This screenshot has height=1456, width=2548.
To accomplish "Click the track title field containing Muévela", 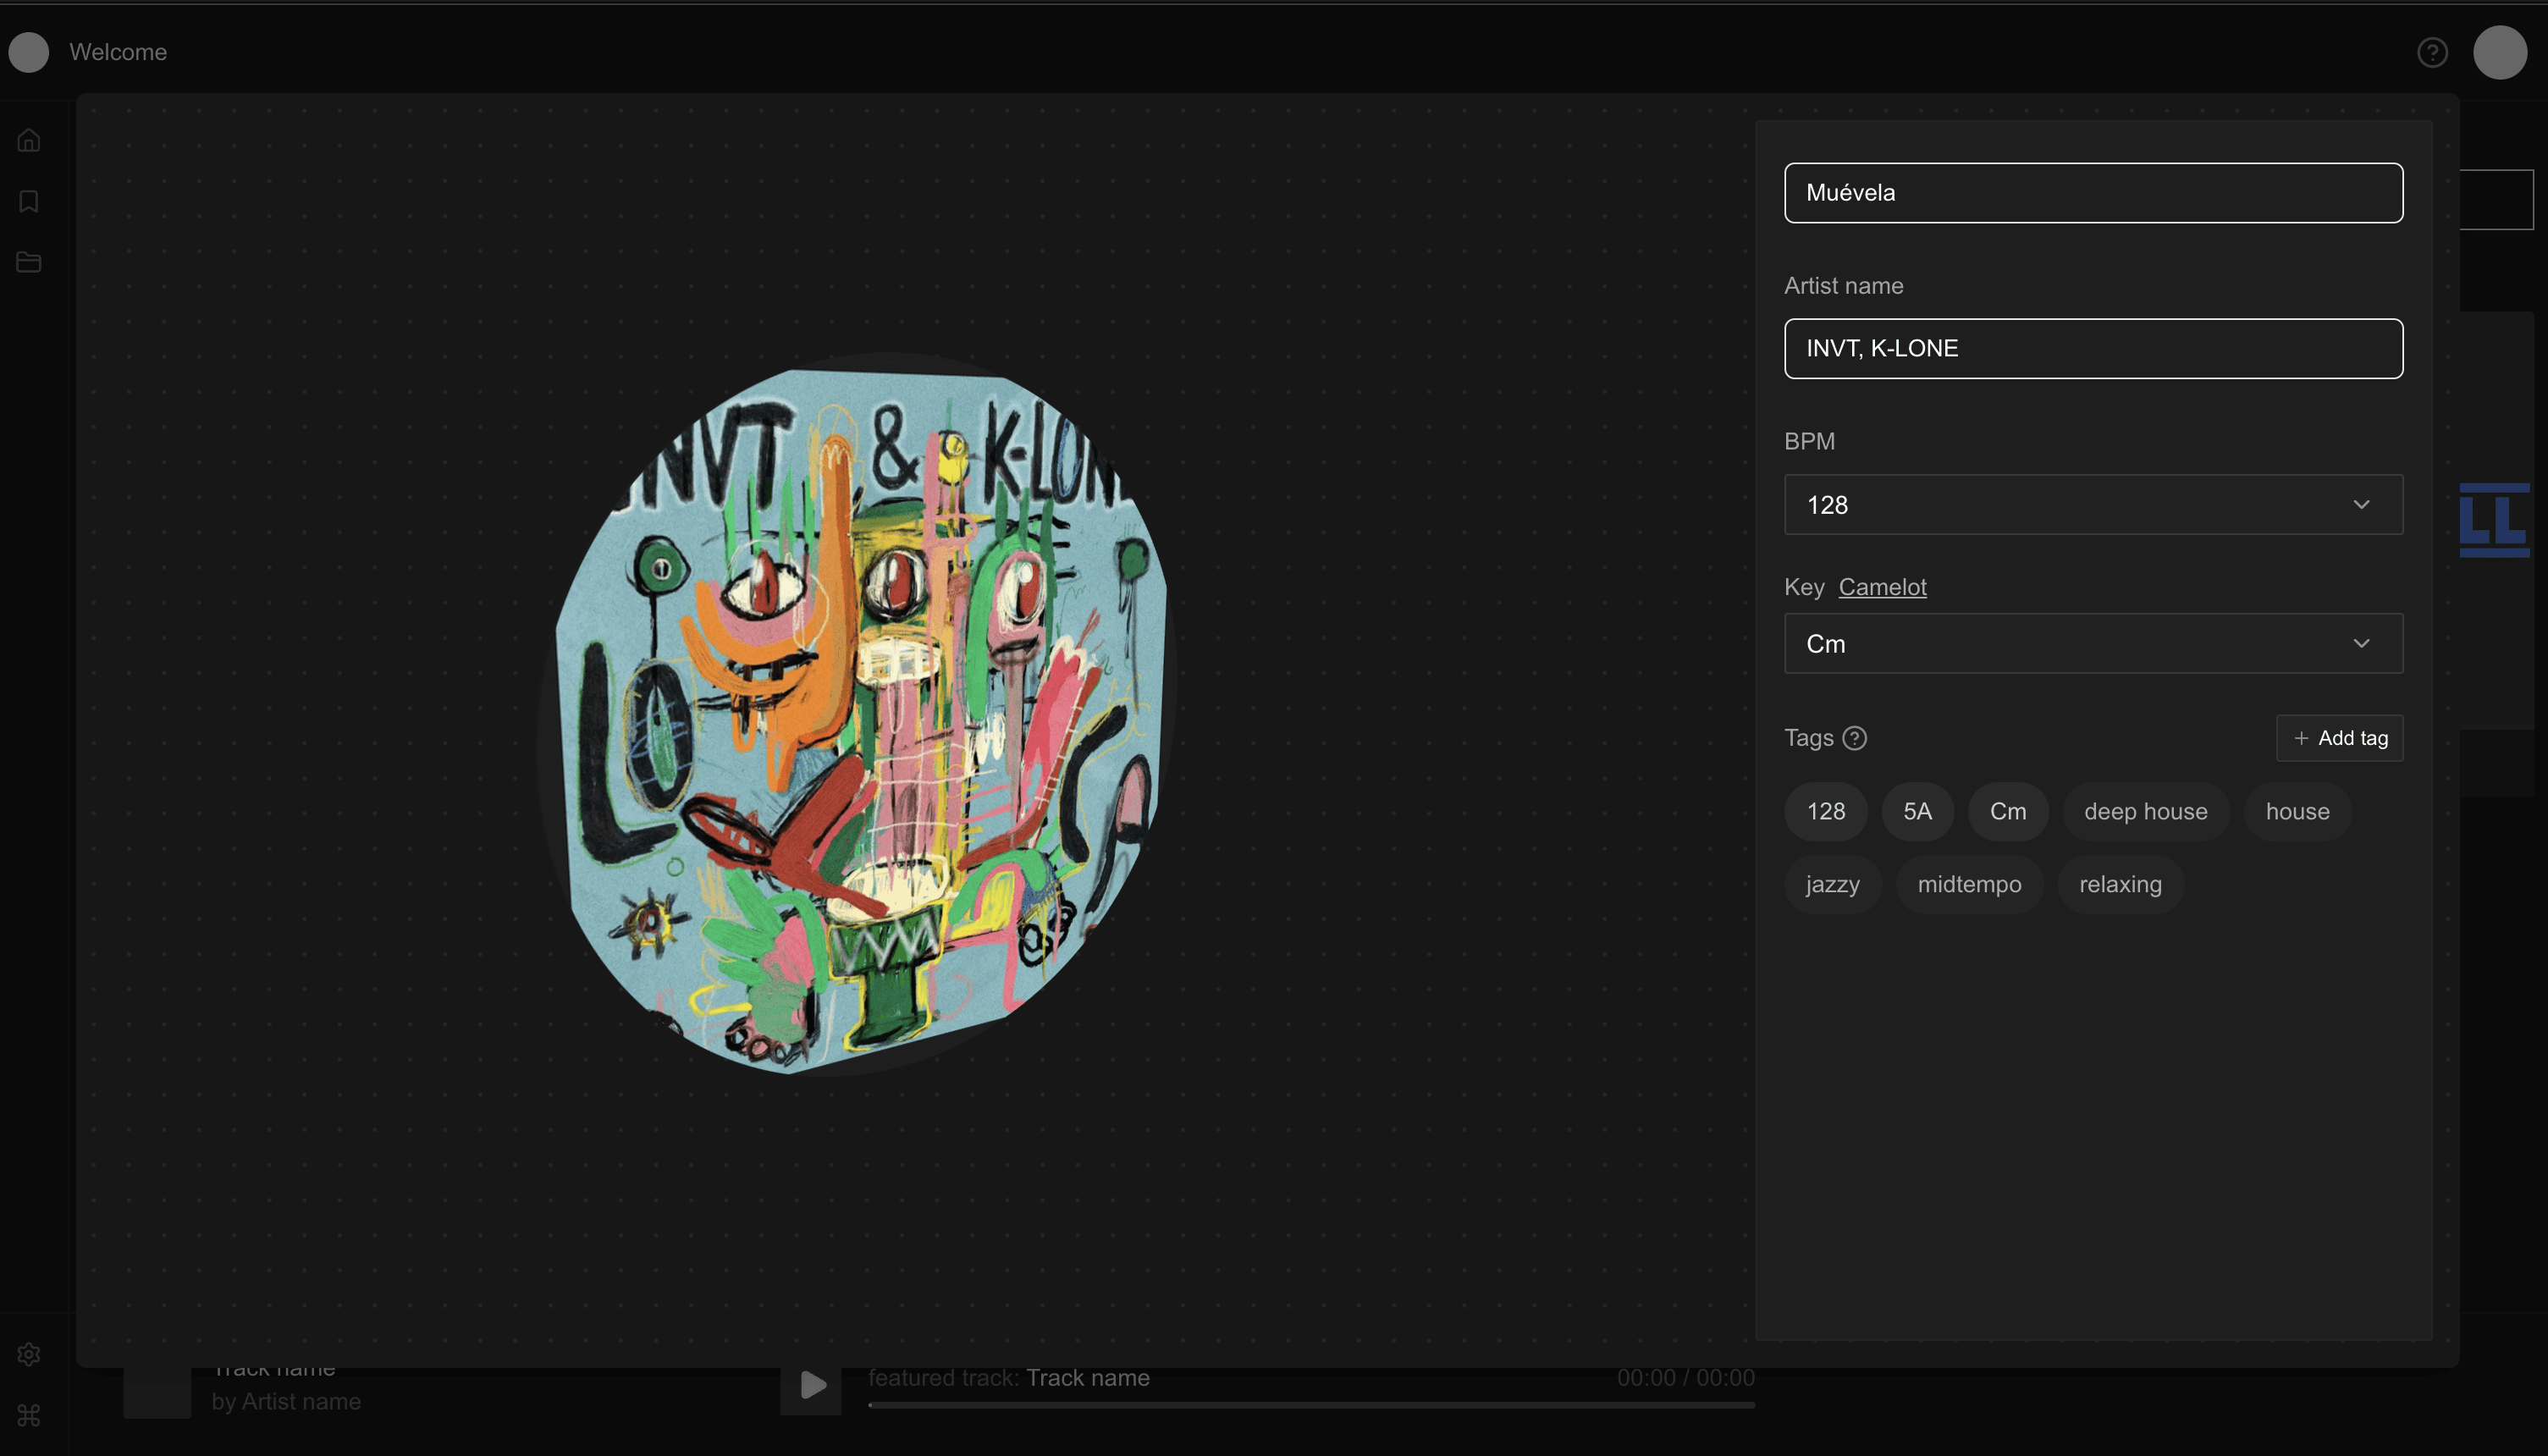I will [x=2093, y=193].
